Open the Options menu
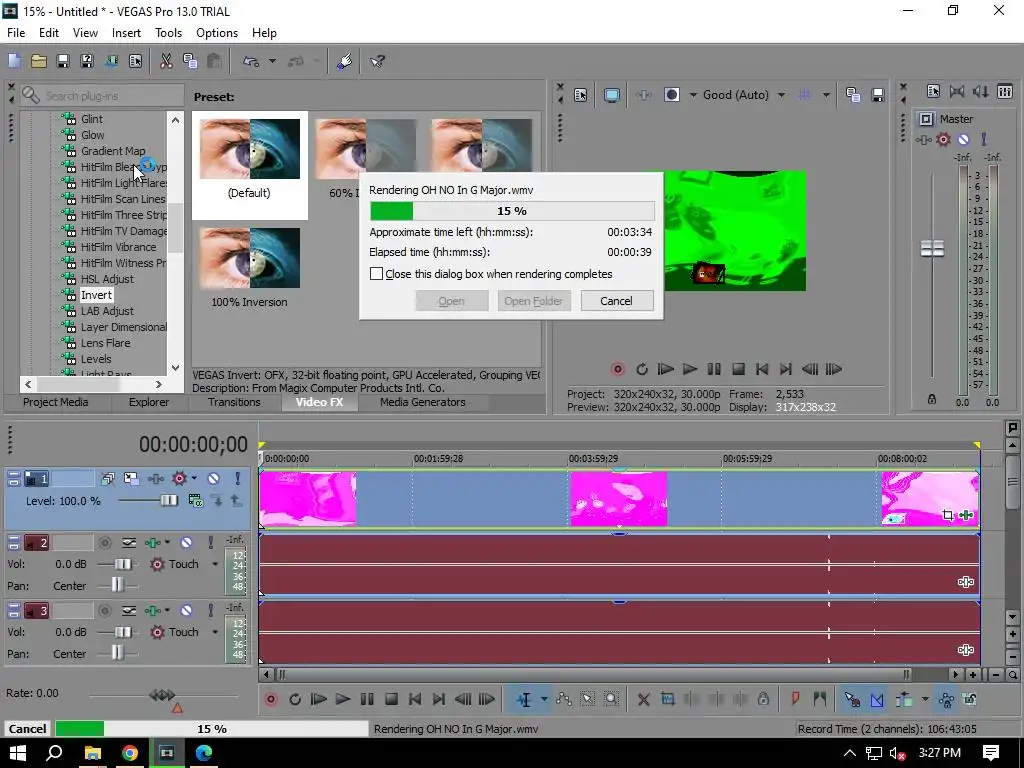 tap(217, 33)
